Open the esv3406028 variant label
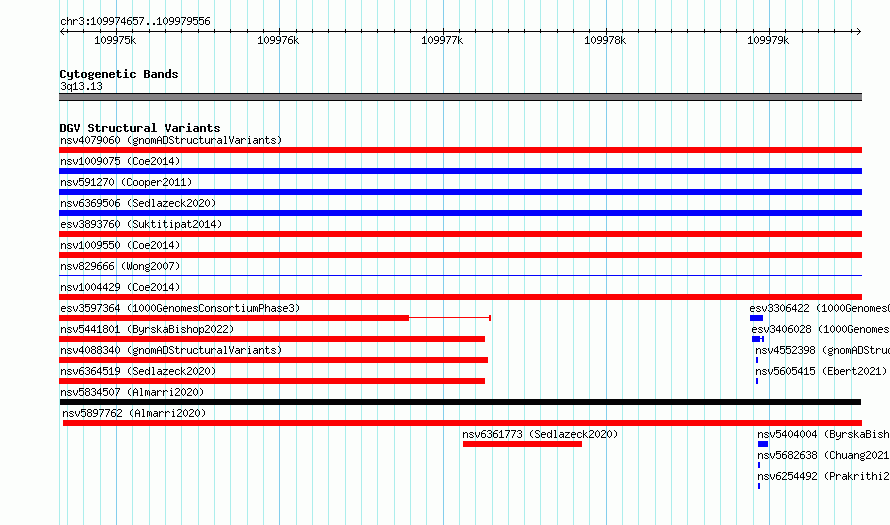The width and height of the screenshot is (890, 525). [821, 329]
